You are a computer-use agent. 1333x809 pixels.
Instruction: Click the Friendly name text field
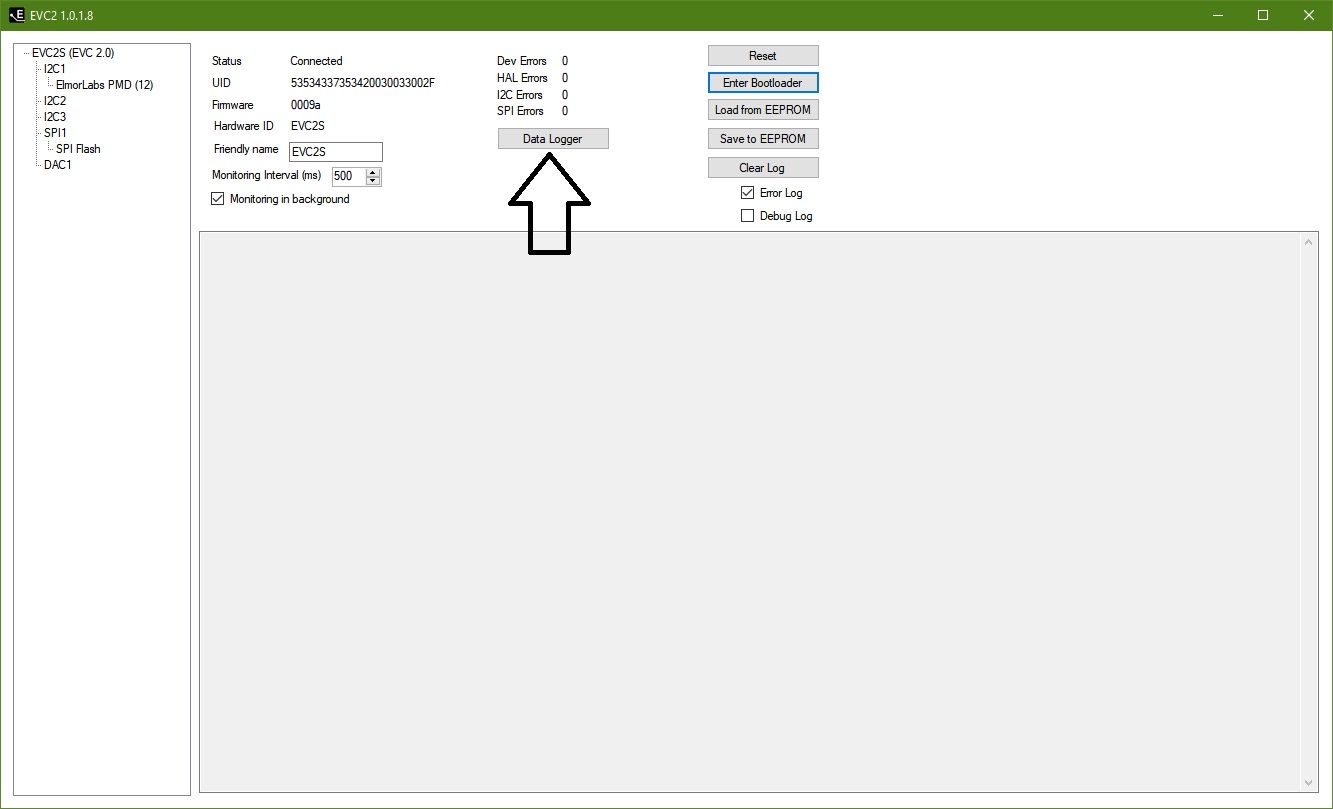click(x=335, y=152)
